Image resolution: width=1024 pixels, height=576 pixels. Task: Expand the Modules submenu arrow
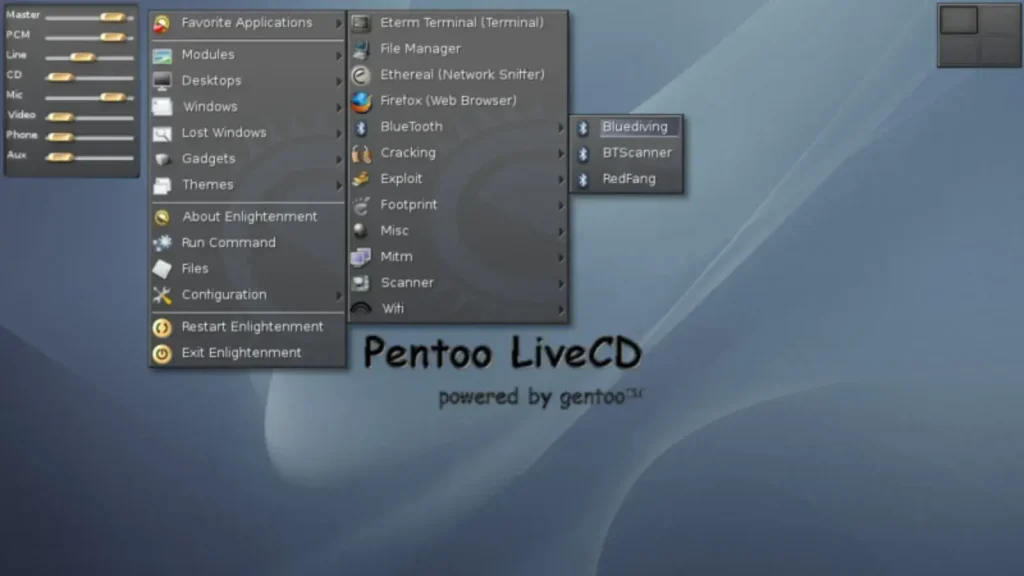[x=338, y=56]
